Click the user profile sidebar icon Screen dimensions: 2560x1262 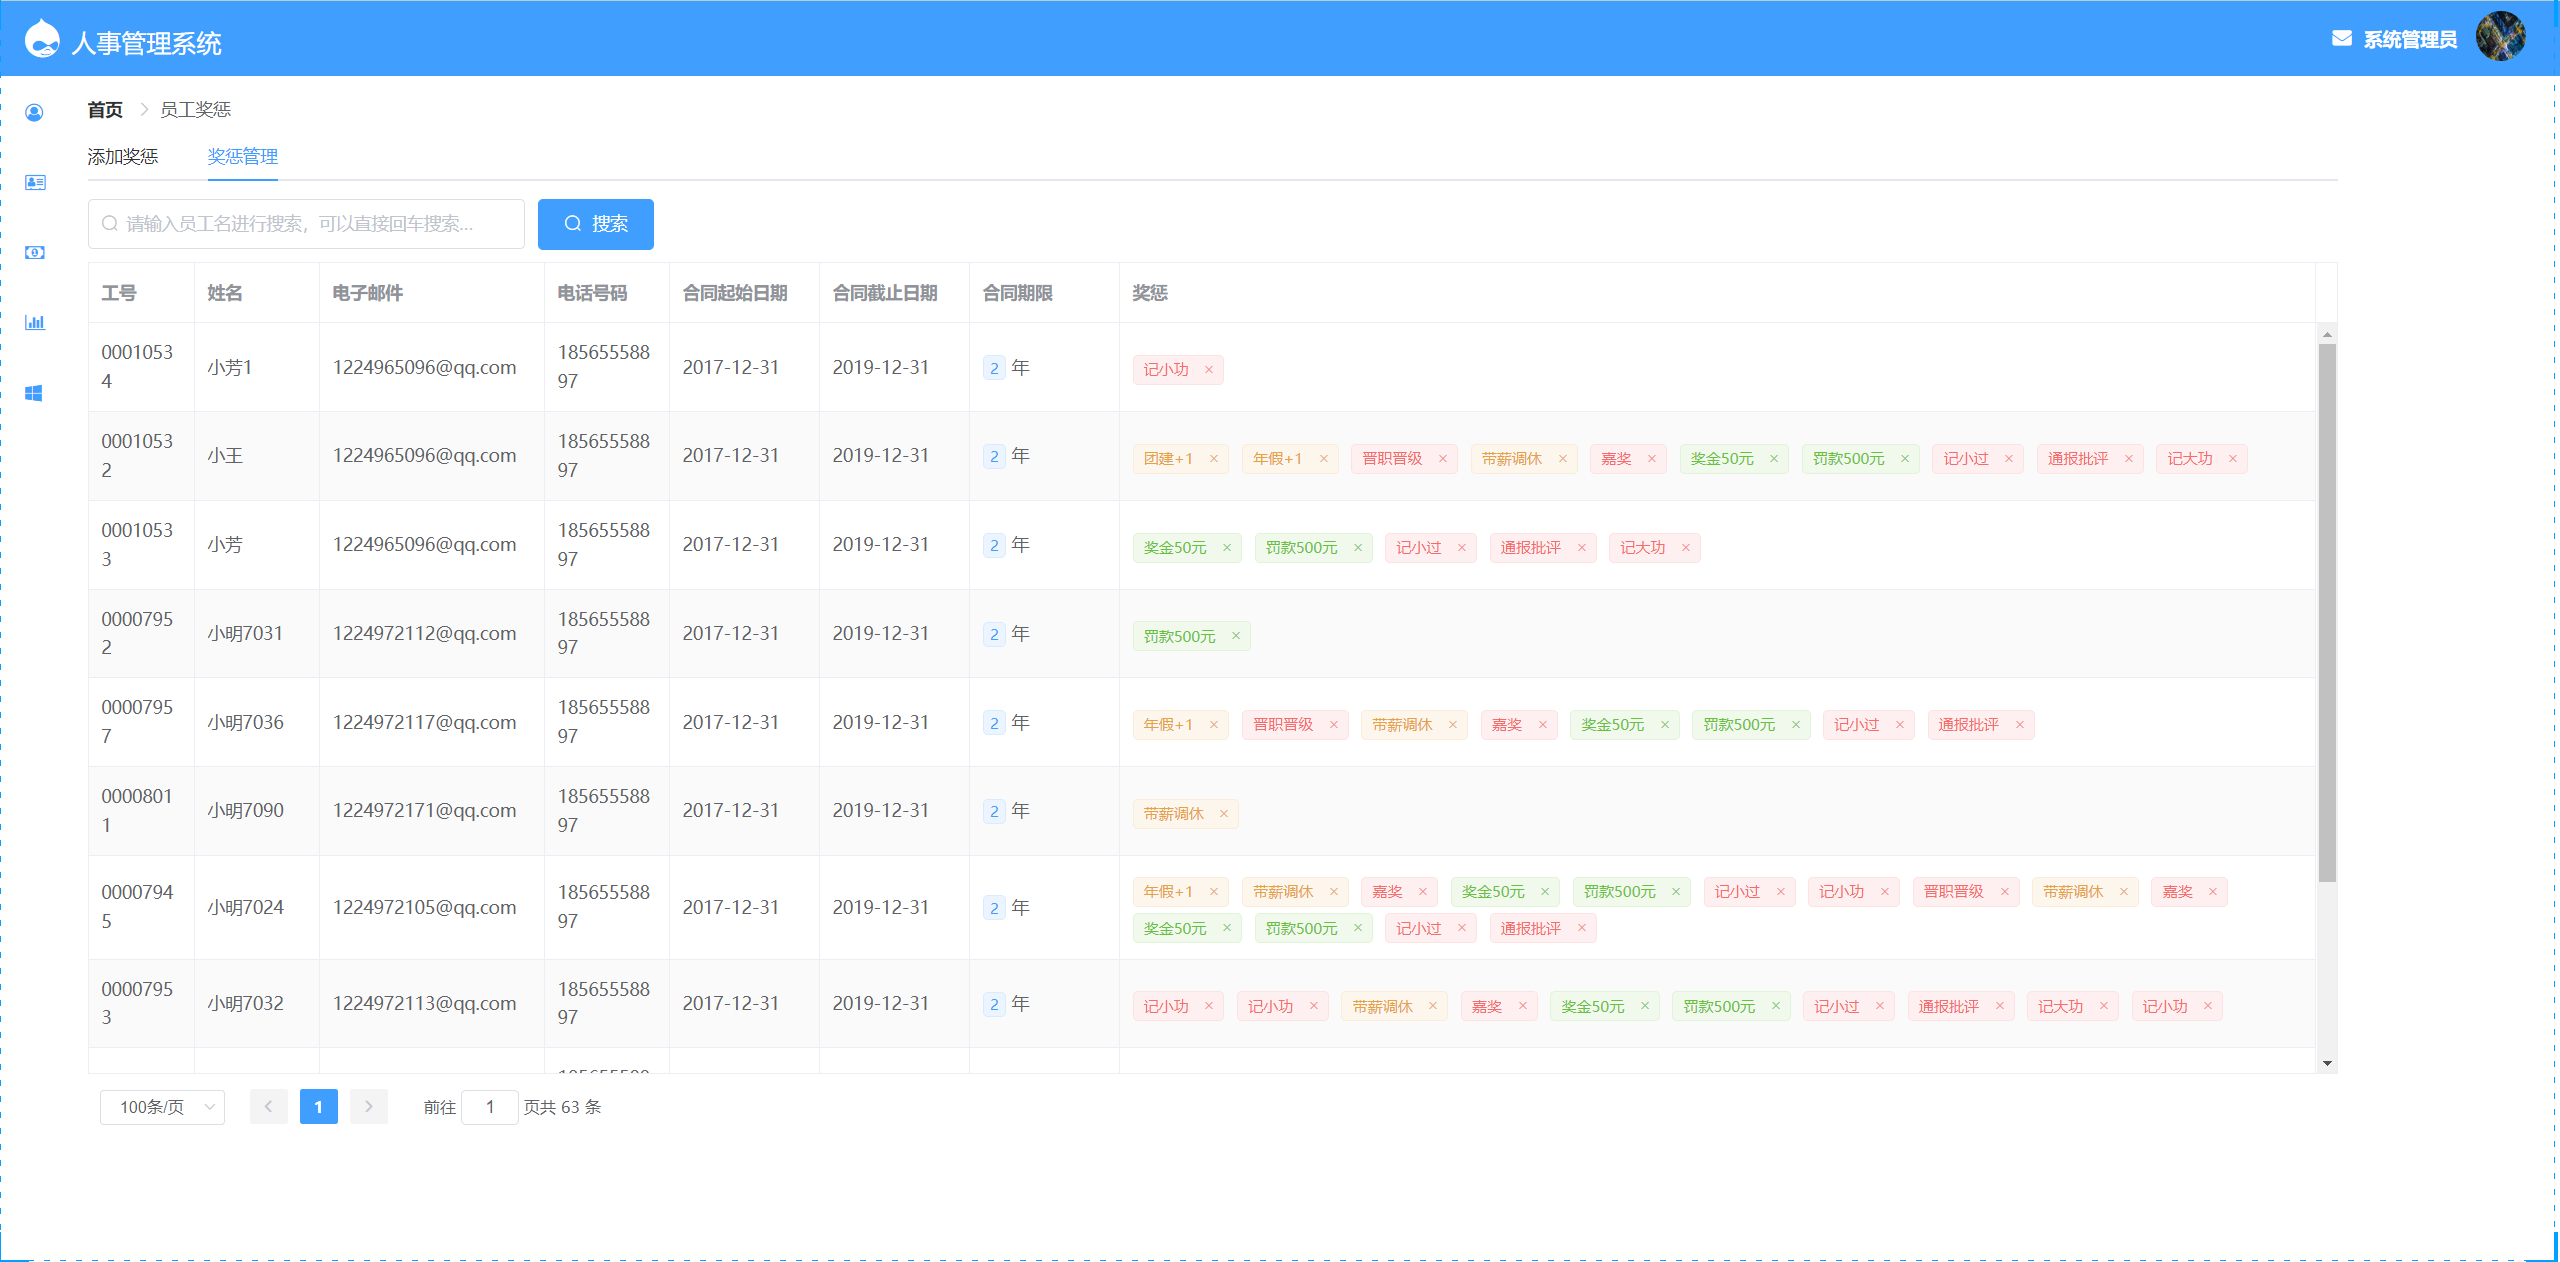click(34, 113)
